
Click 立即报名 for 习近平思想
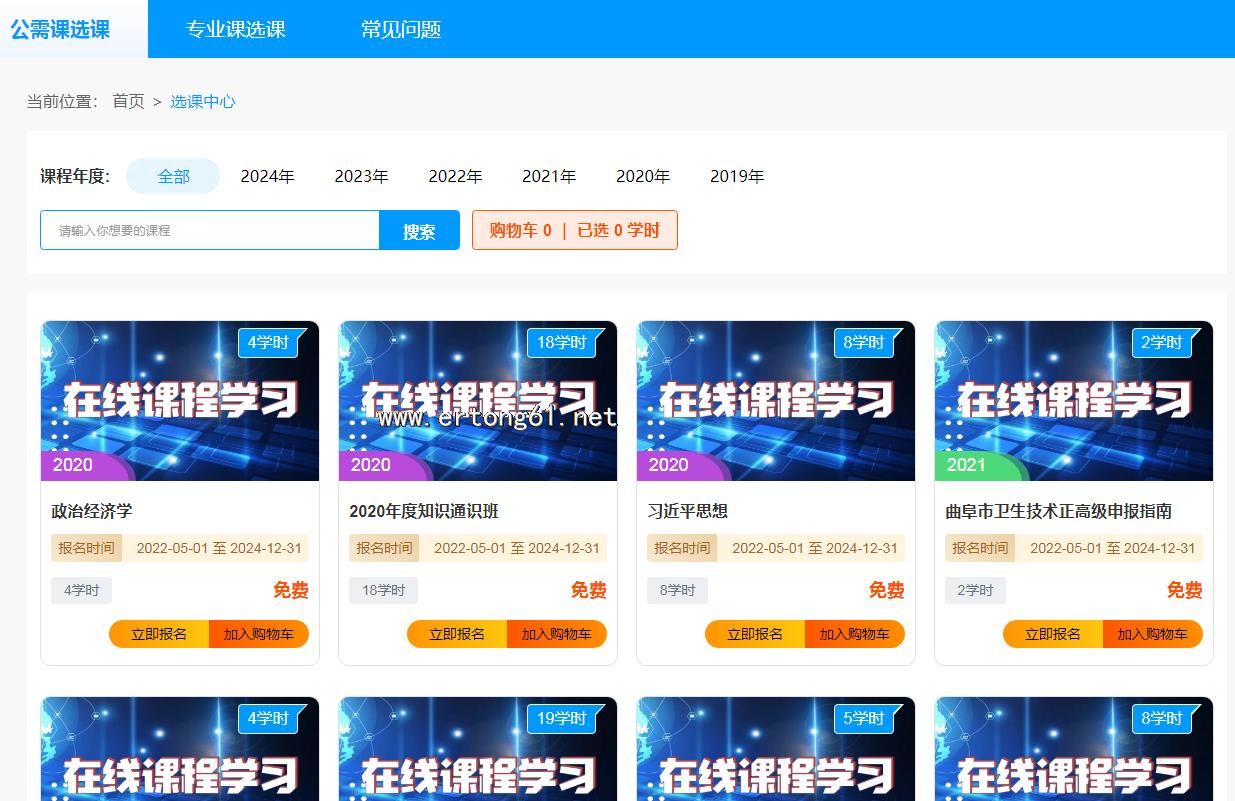[x=755, y=634]
